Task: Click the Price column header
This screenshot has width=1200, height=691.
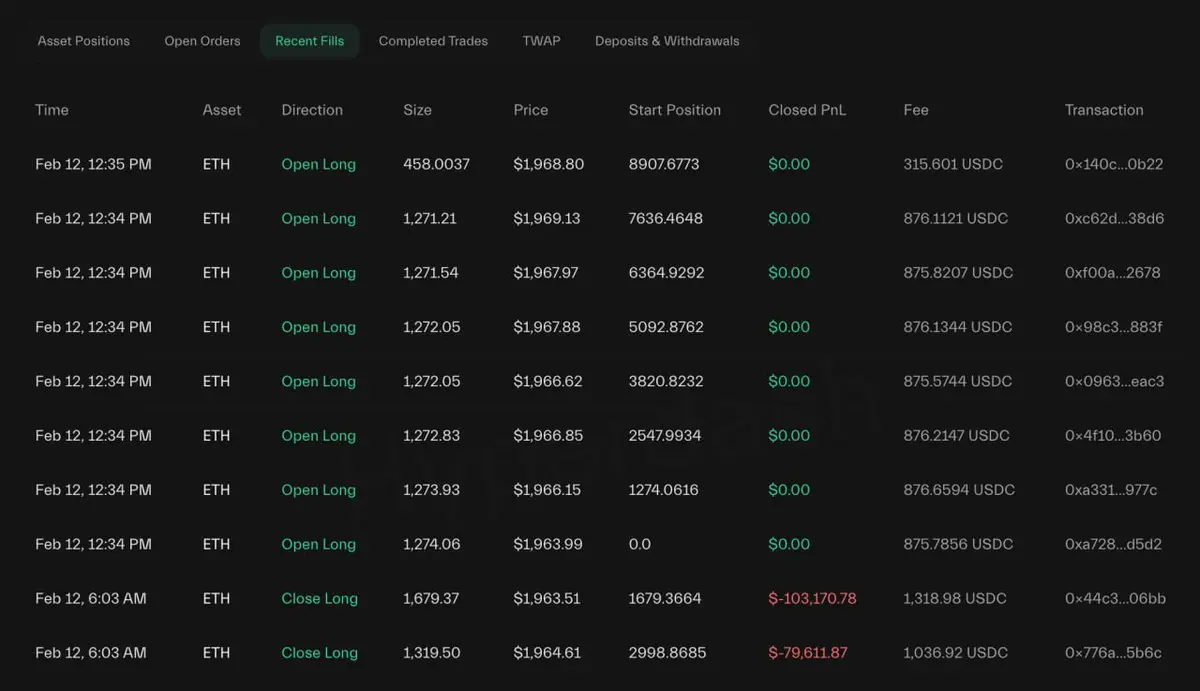Action: click(531, 110)
